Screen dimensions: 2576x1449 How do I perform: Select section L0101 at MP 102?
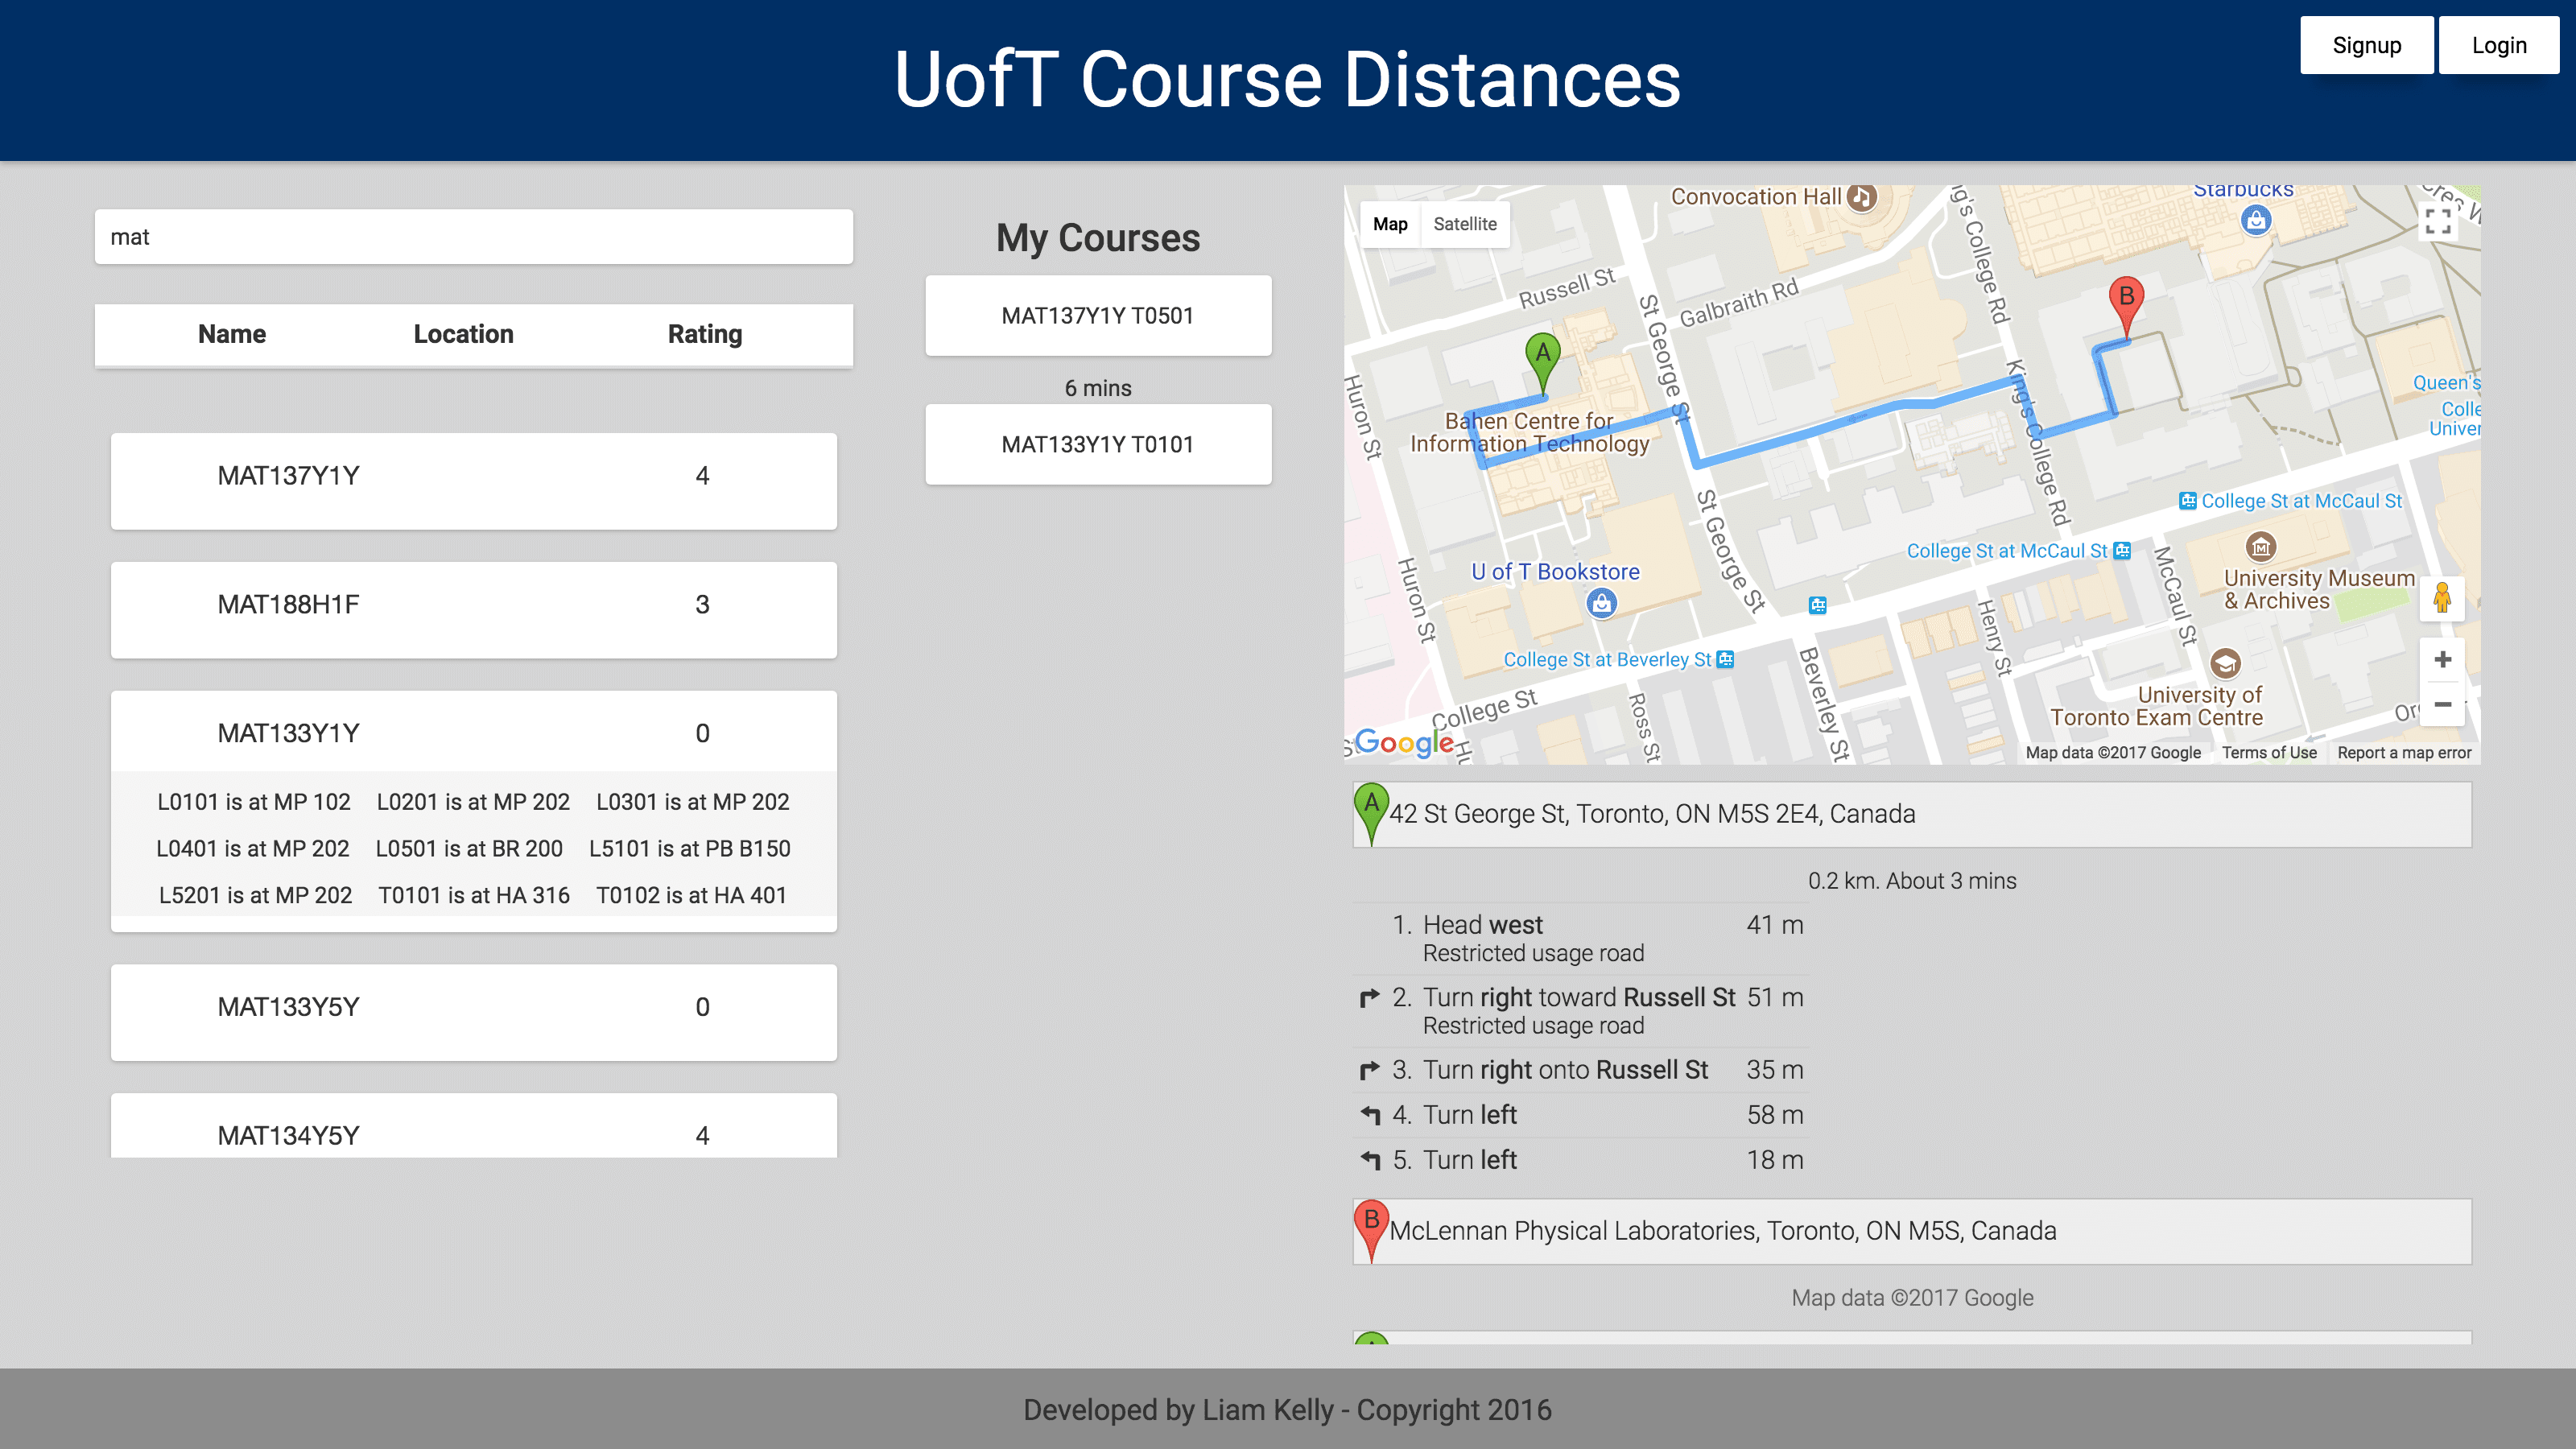click(254, 802)
